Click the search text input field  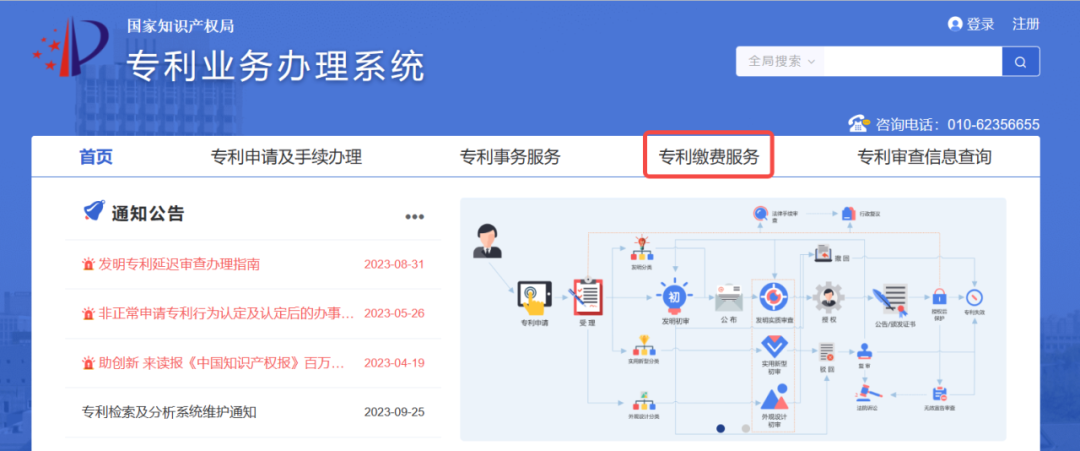coord(913,61)
